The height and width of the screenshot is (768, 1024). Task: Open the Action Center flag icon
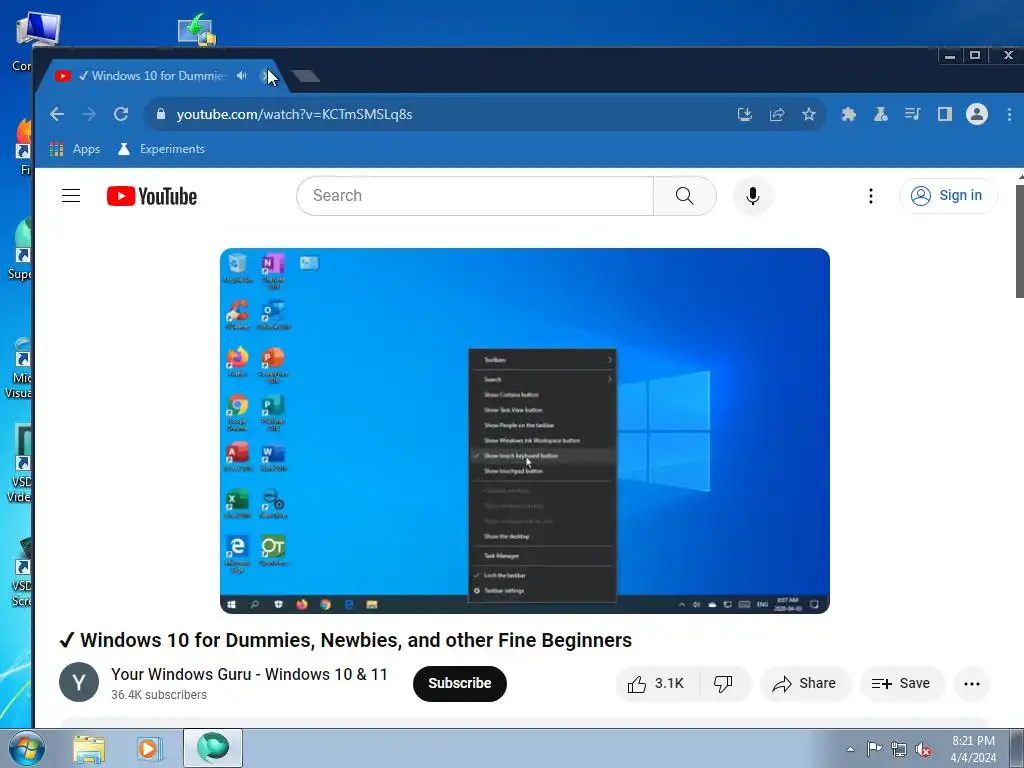[x=874, y=749]
